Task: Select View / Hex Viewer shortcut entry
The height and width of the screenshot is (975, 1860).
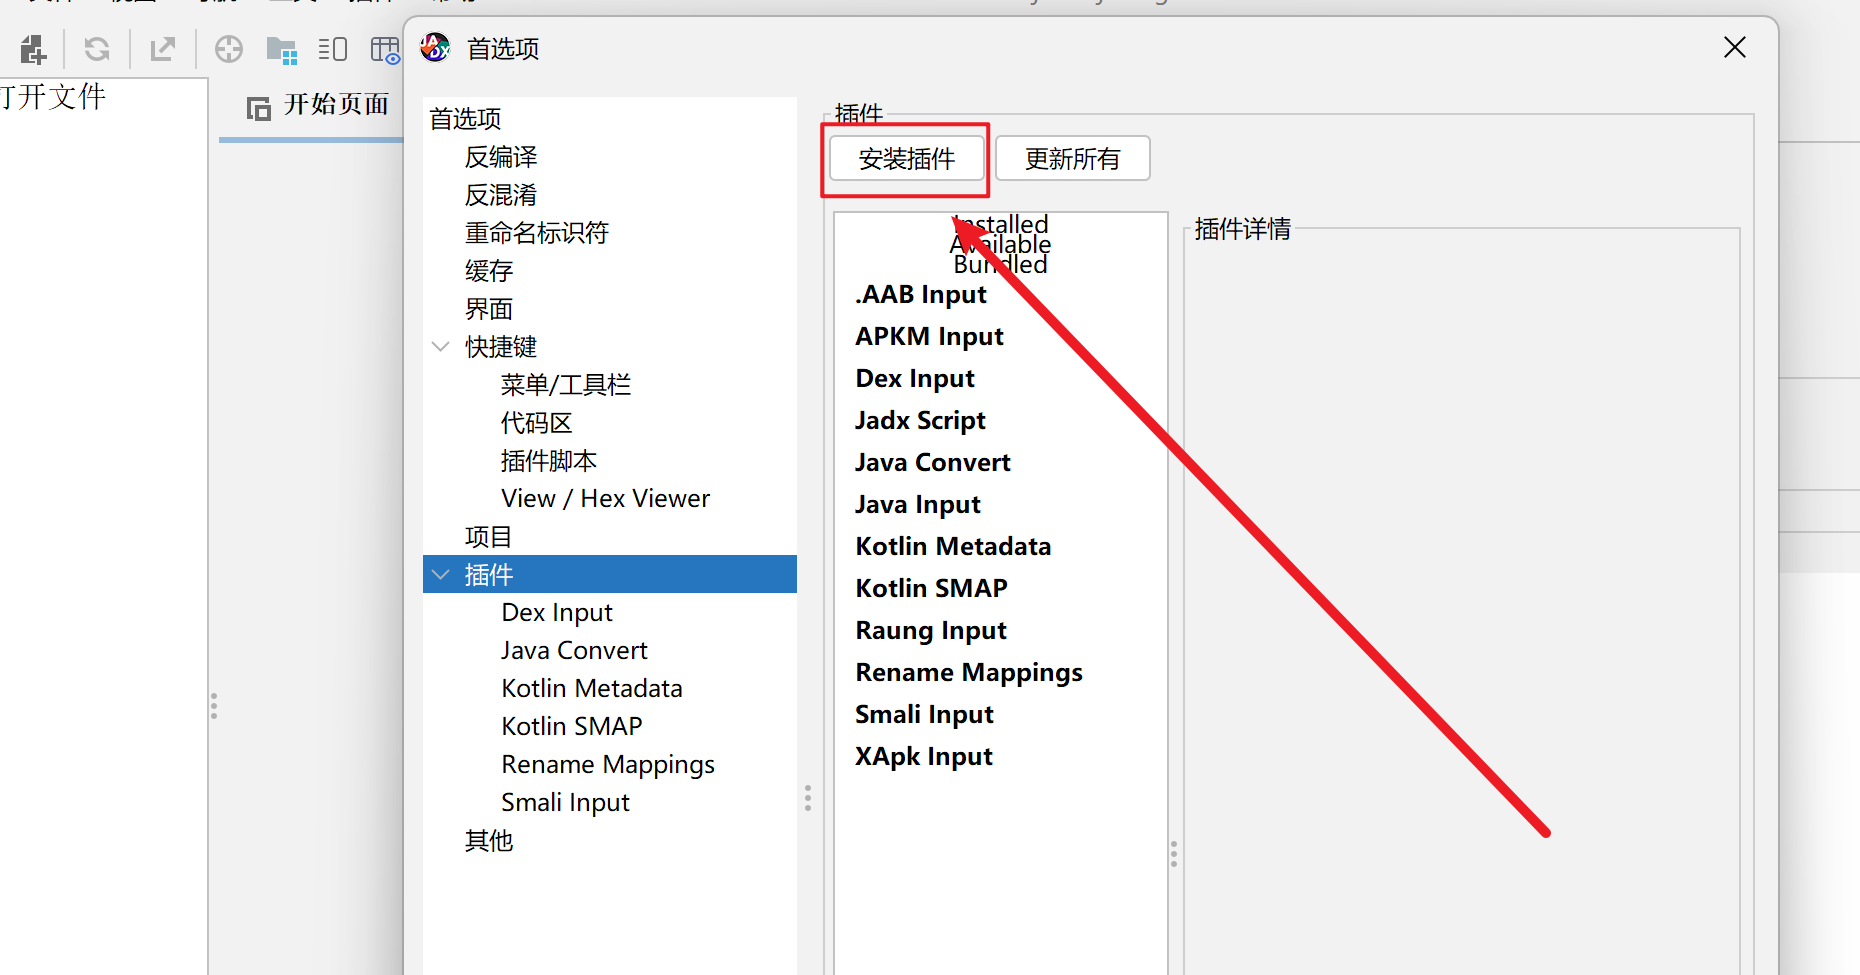Action: [x=605, y=499]
